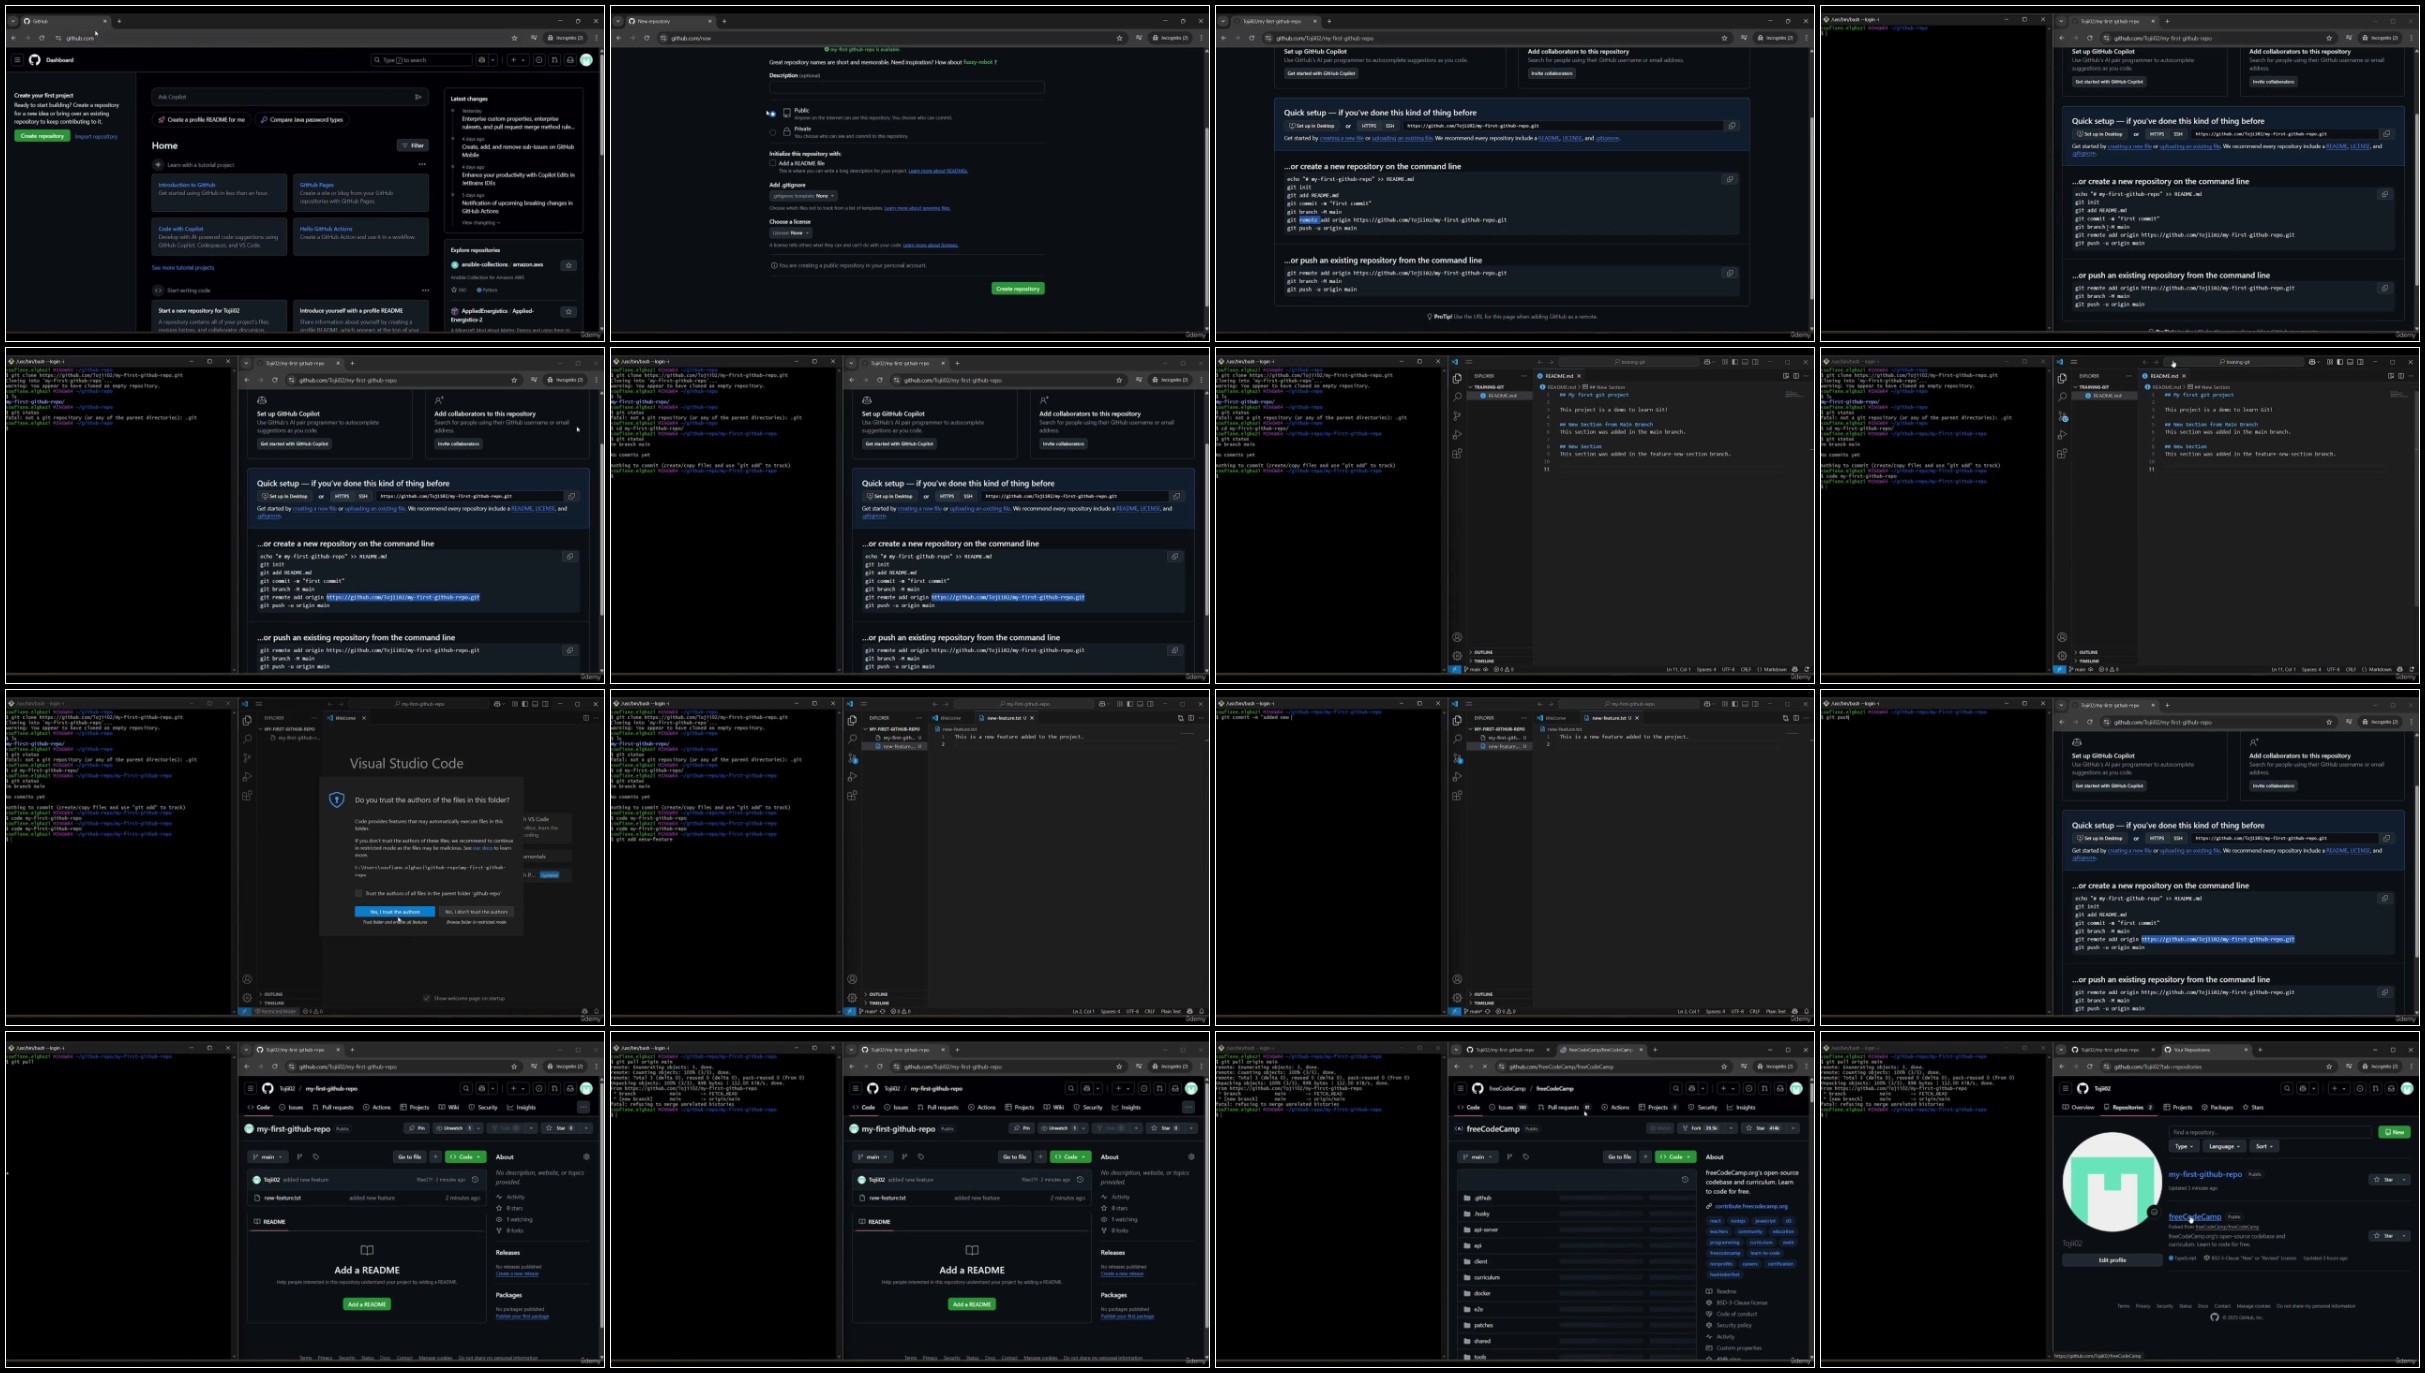Open the main branch dropdown in the freeCodeCamp repo

click(1477, 1157)
